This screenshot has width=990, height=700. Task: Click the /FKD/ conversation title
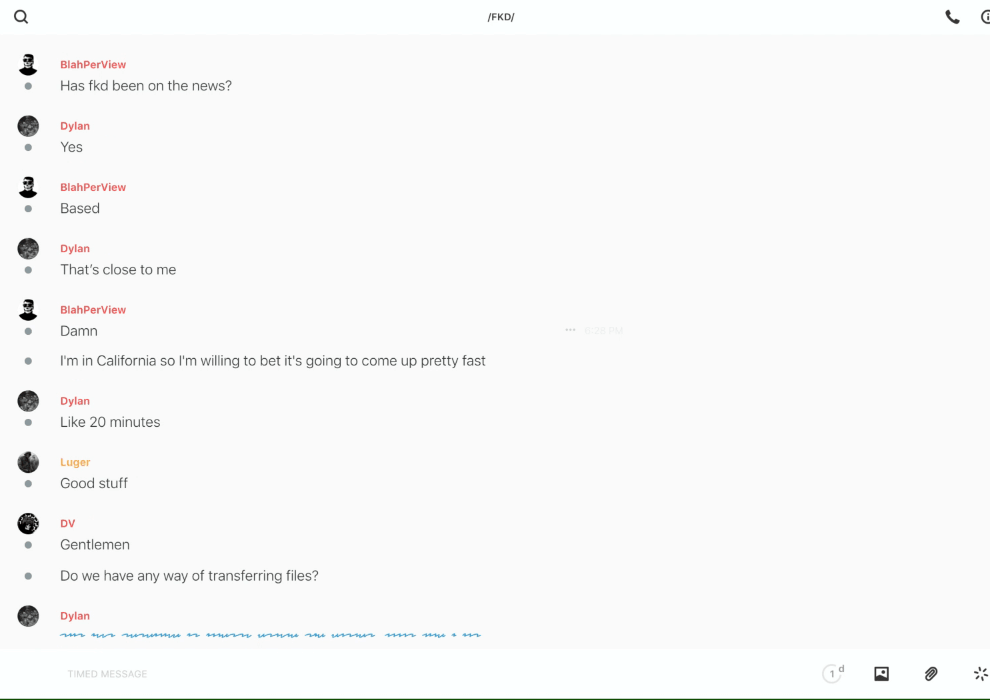(501, 17)
